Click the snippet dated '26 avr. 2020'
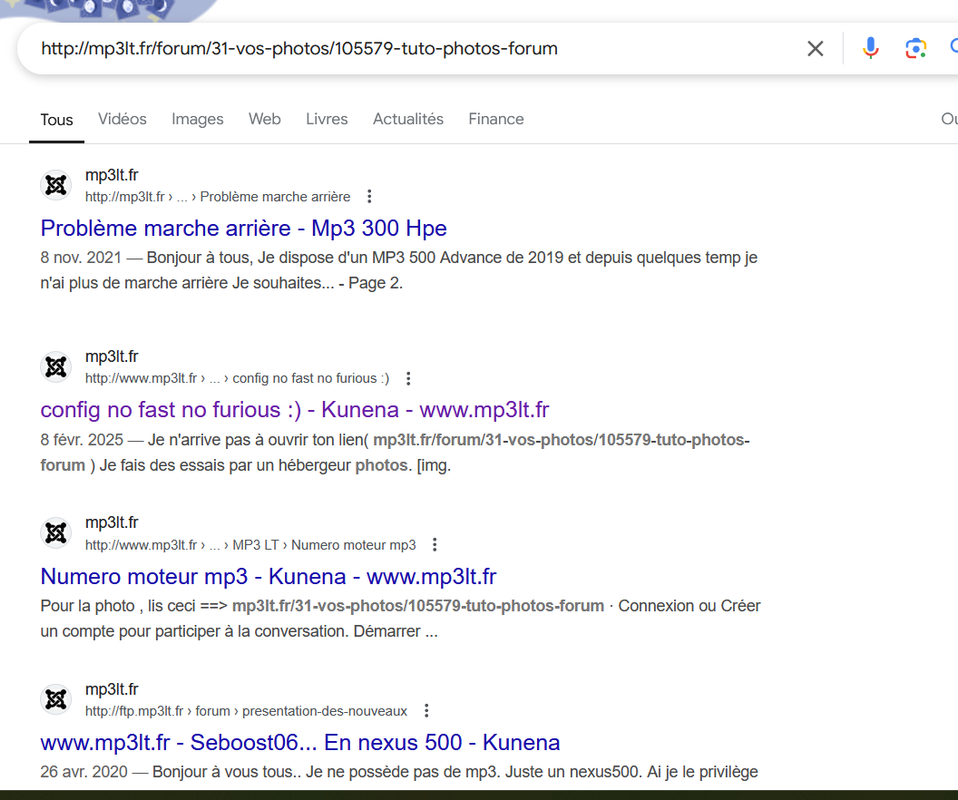This screenshot has height=800, width=958. [399, 772]
